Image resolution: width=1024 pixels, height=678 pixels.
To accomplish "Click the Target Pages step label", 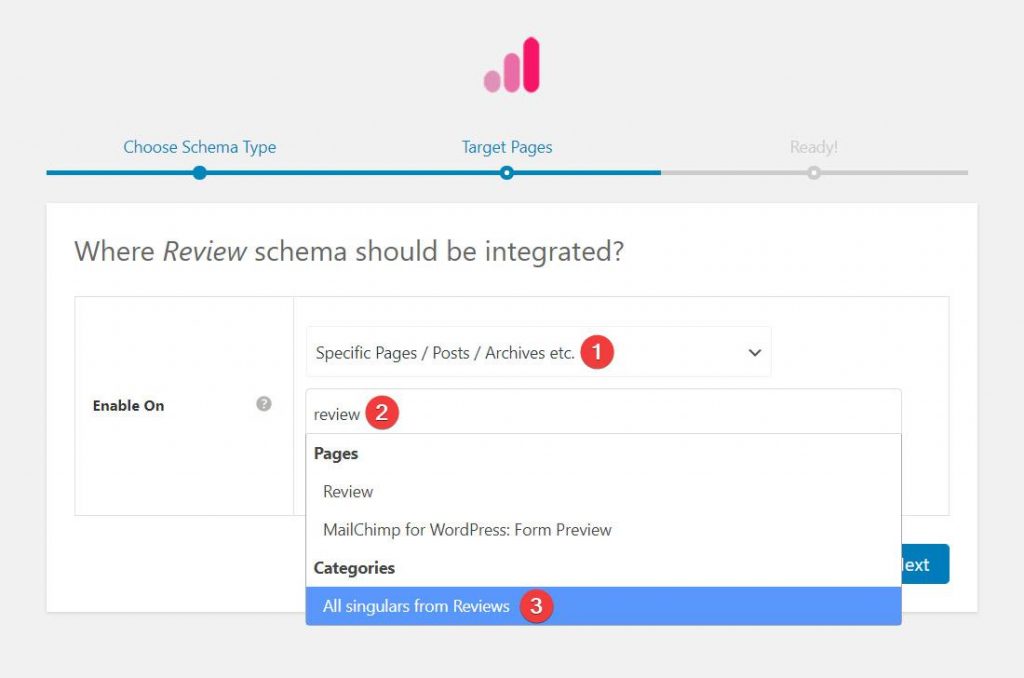I will coord(507,146).
